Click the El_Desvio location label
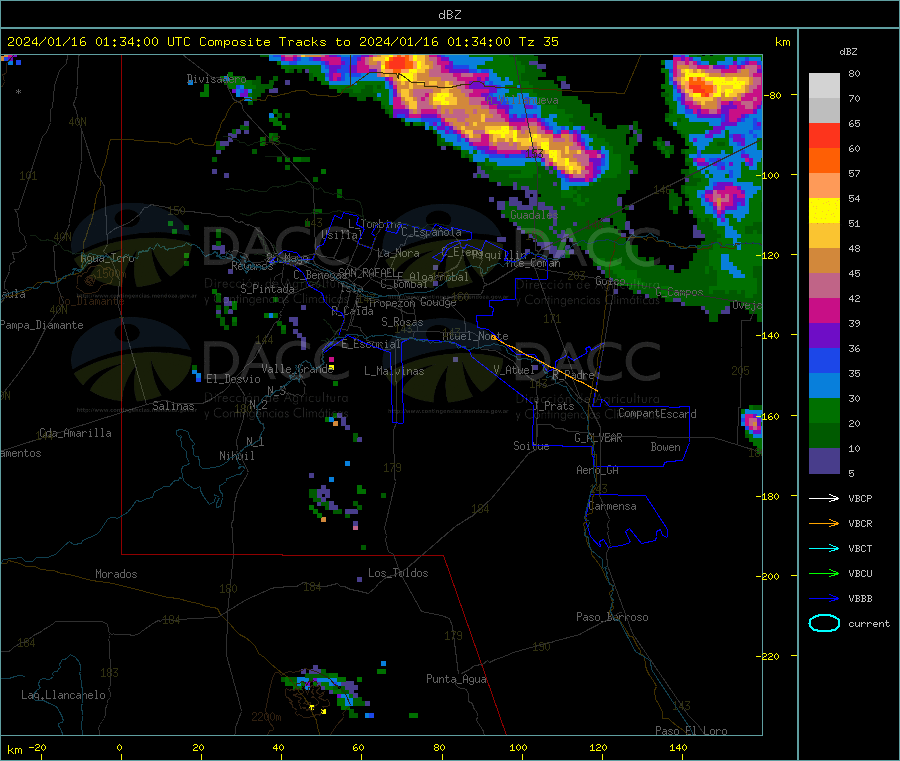Viewport: 900px width, 761px height. (x=233, y=379)
